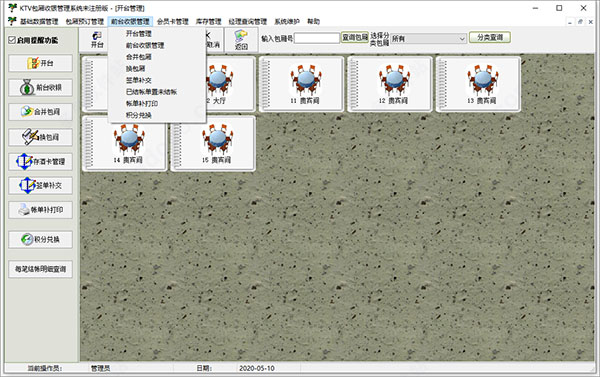The image size is (600, 377).
Task: Select room 12 贵宾间 table card
Action: (390, 84)
